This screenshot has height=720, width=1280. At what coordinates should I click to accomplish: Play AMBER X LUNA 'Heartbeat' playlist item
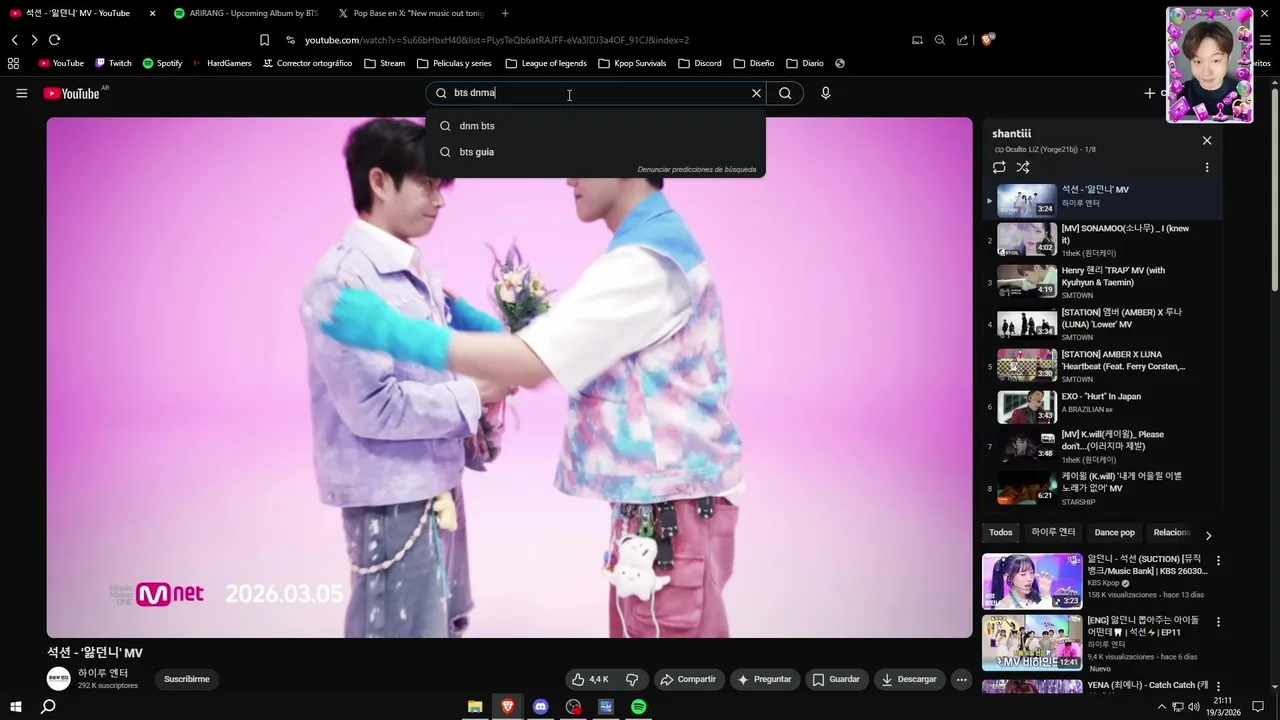tap(1102, 366)
